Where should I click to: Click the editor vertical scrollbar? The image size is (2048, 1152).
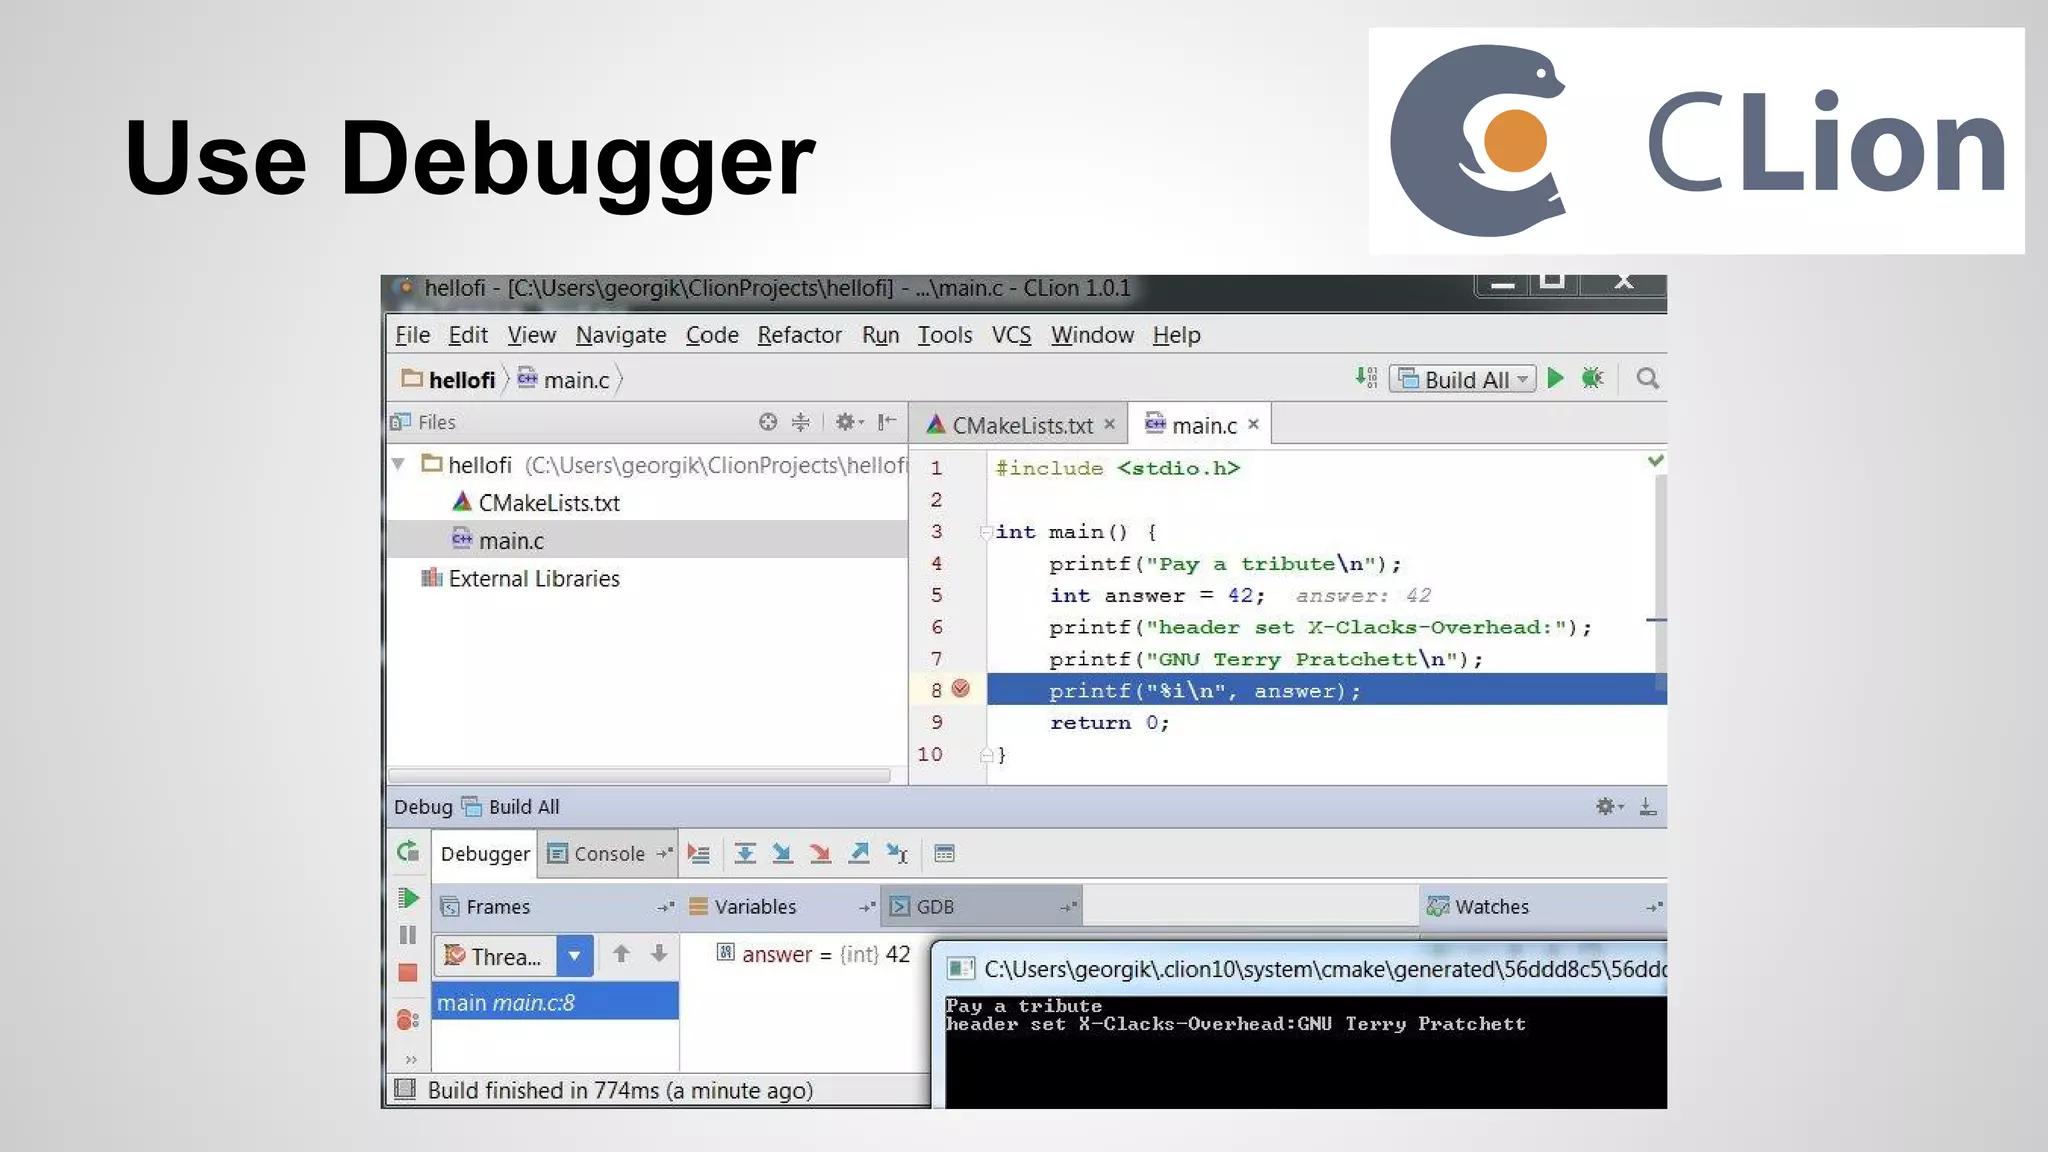(1660, 582)
